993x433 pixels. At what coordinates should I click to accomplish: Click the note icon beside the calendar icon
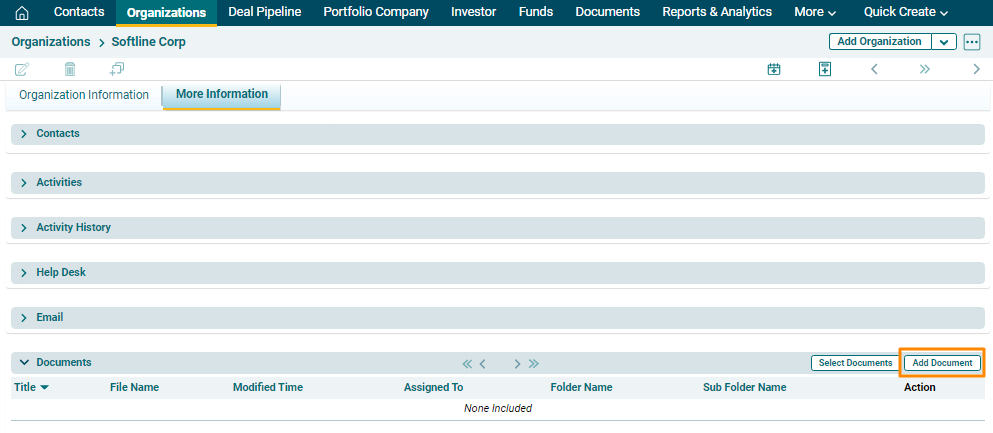click(824, 69)
